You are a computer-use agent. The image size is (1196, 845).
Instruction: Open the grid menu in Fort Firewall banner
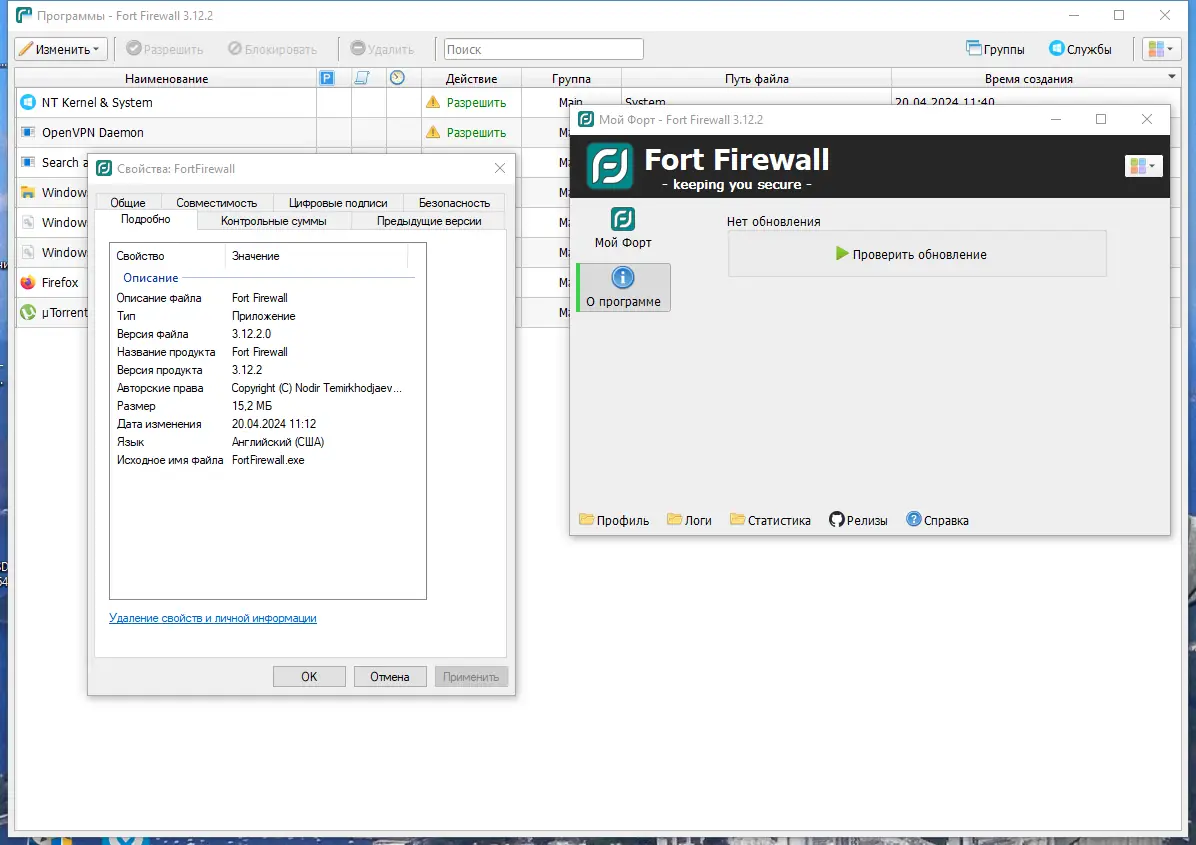pos(1143,165)
